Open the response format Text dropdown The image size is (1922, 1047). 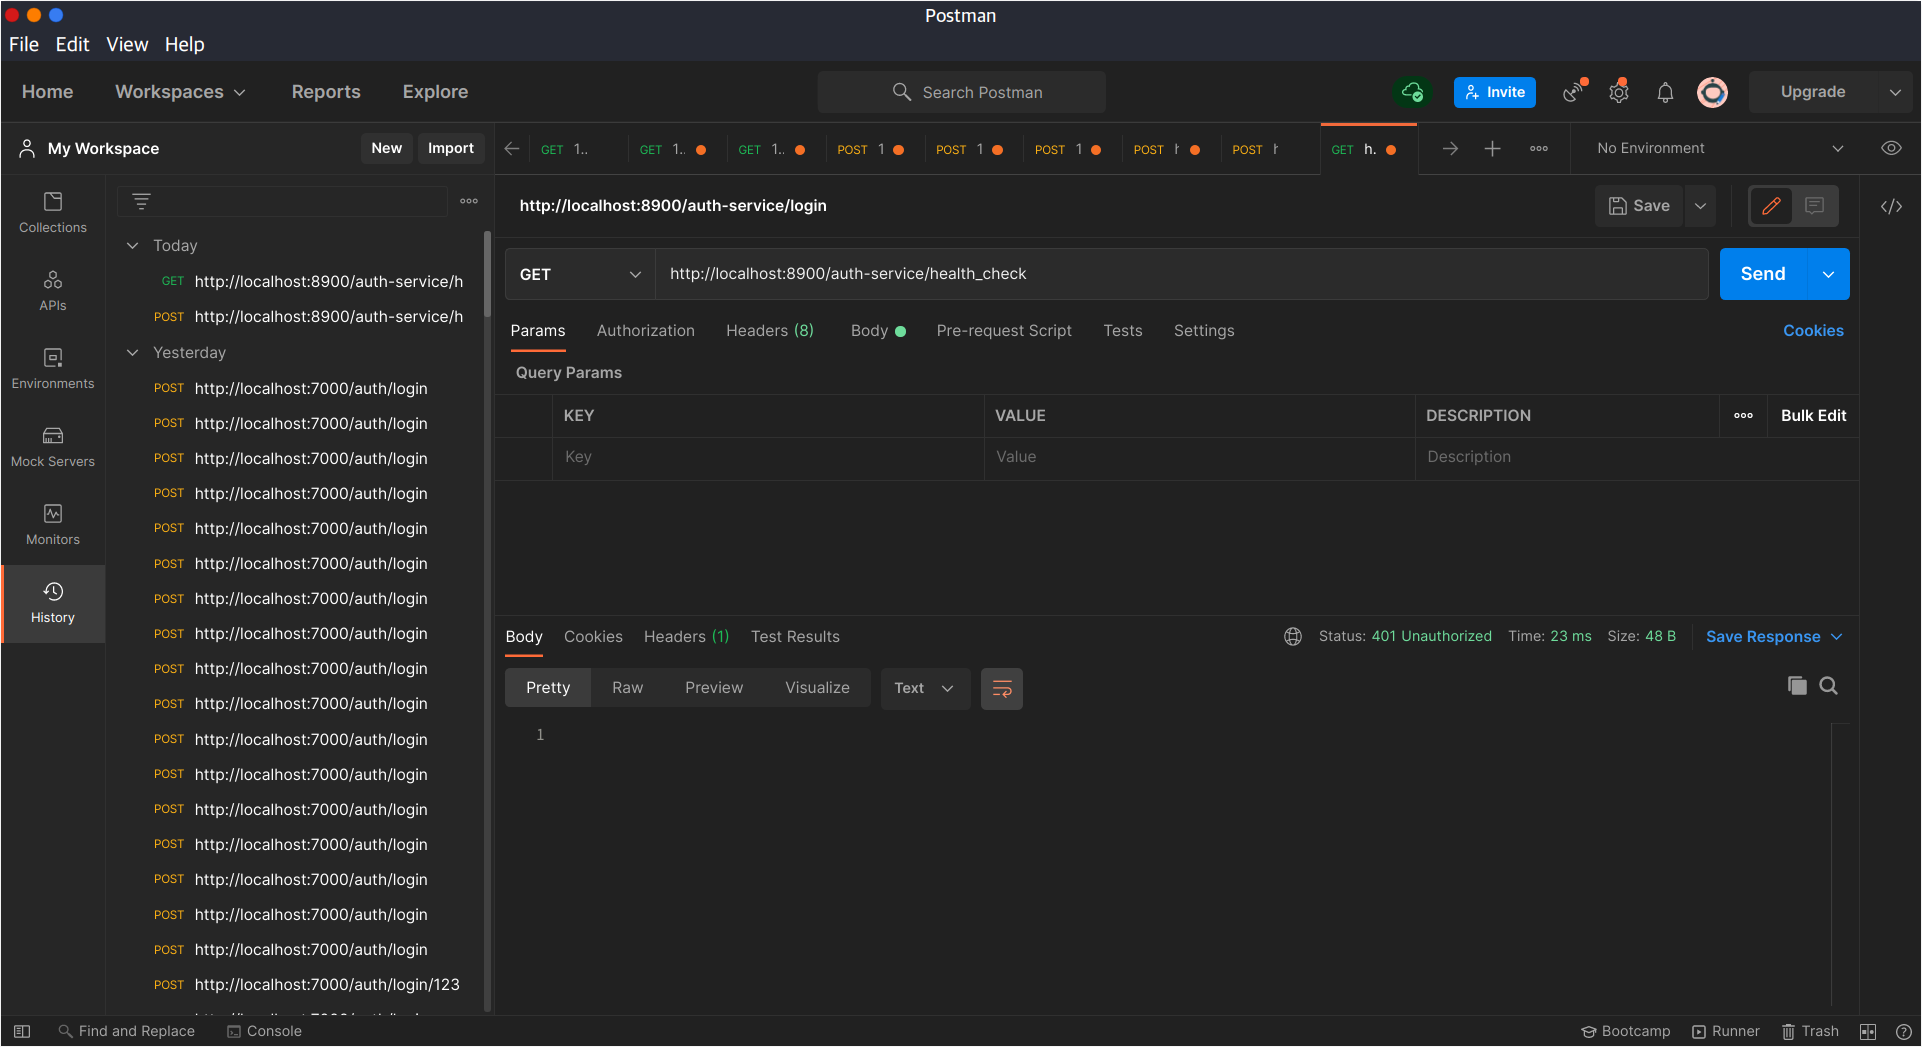[x=925, y=688]
